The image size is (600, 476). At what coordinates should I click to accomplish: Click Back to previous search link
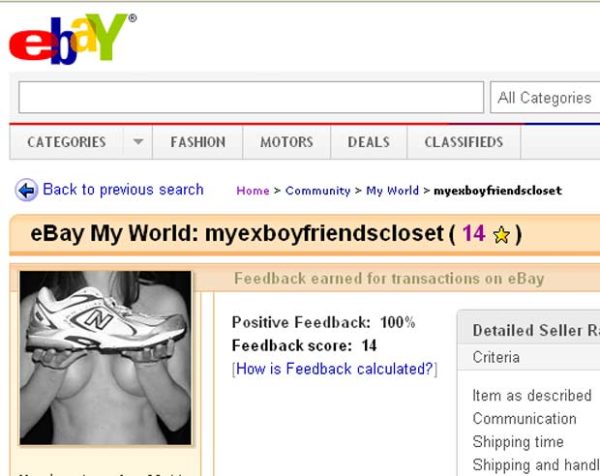123,189
